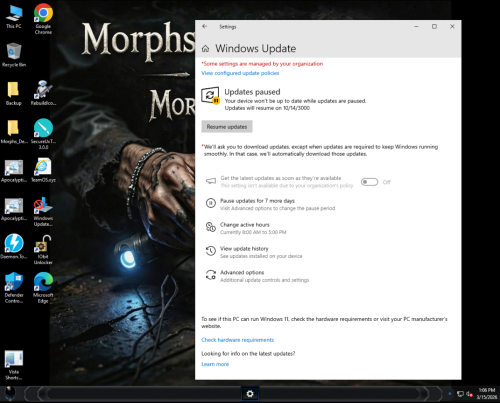
Task: Go to Settings home icon
Action: [x=206, y=49]
